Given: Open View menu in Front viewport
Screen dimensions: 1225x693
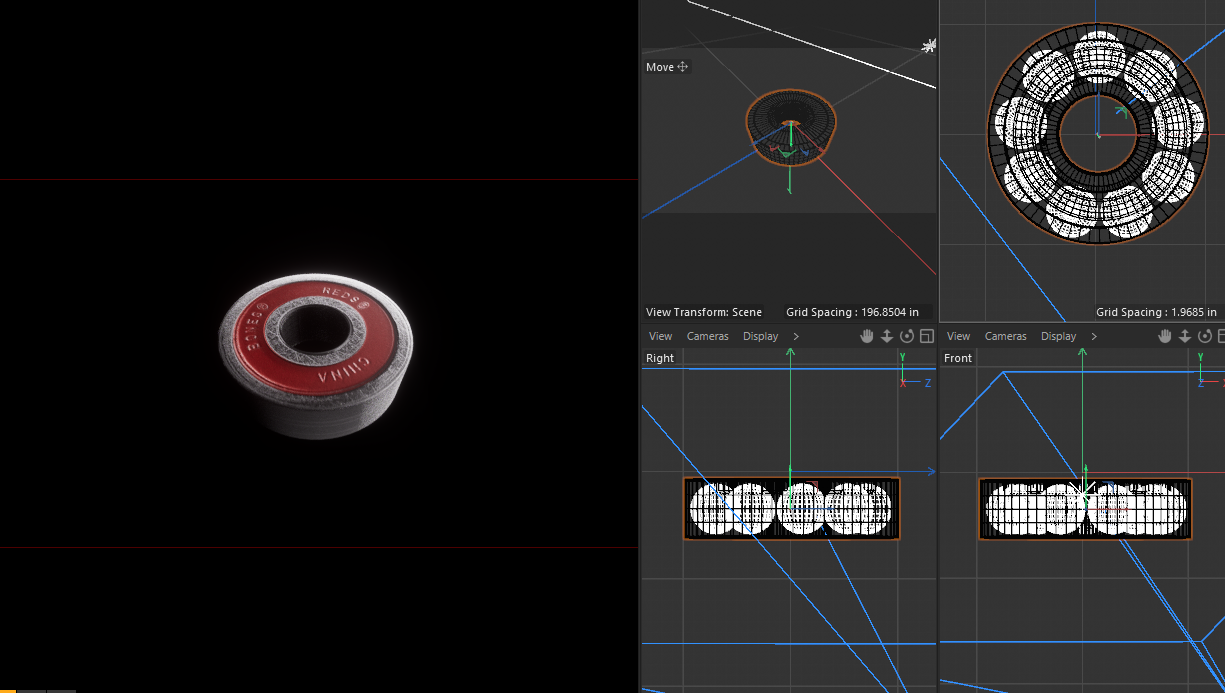Looking at the screenshot, I should point(958,336).
